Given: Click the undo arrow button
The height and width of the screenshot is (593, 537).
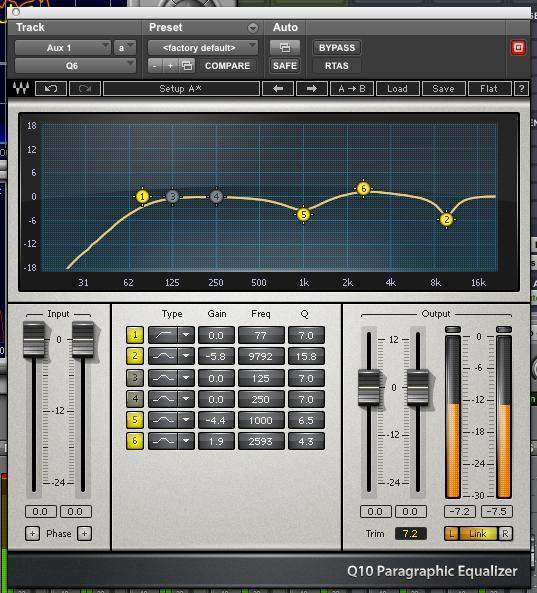Looking at the screenshot, I should pos(51,89).
